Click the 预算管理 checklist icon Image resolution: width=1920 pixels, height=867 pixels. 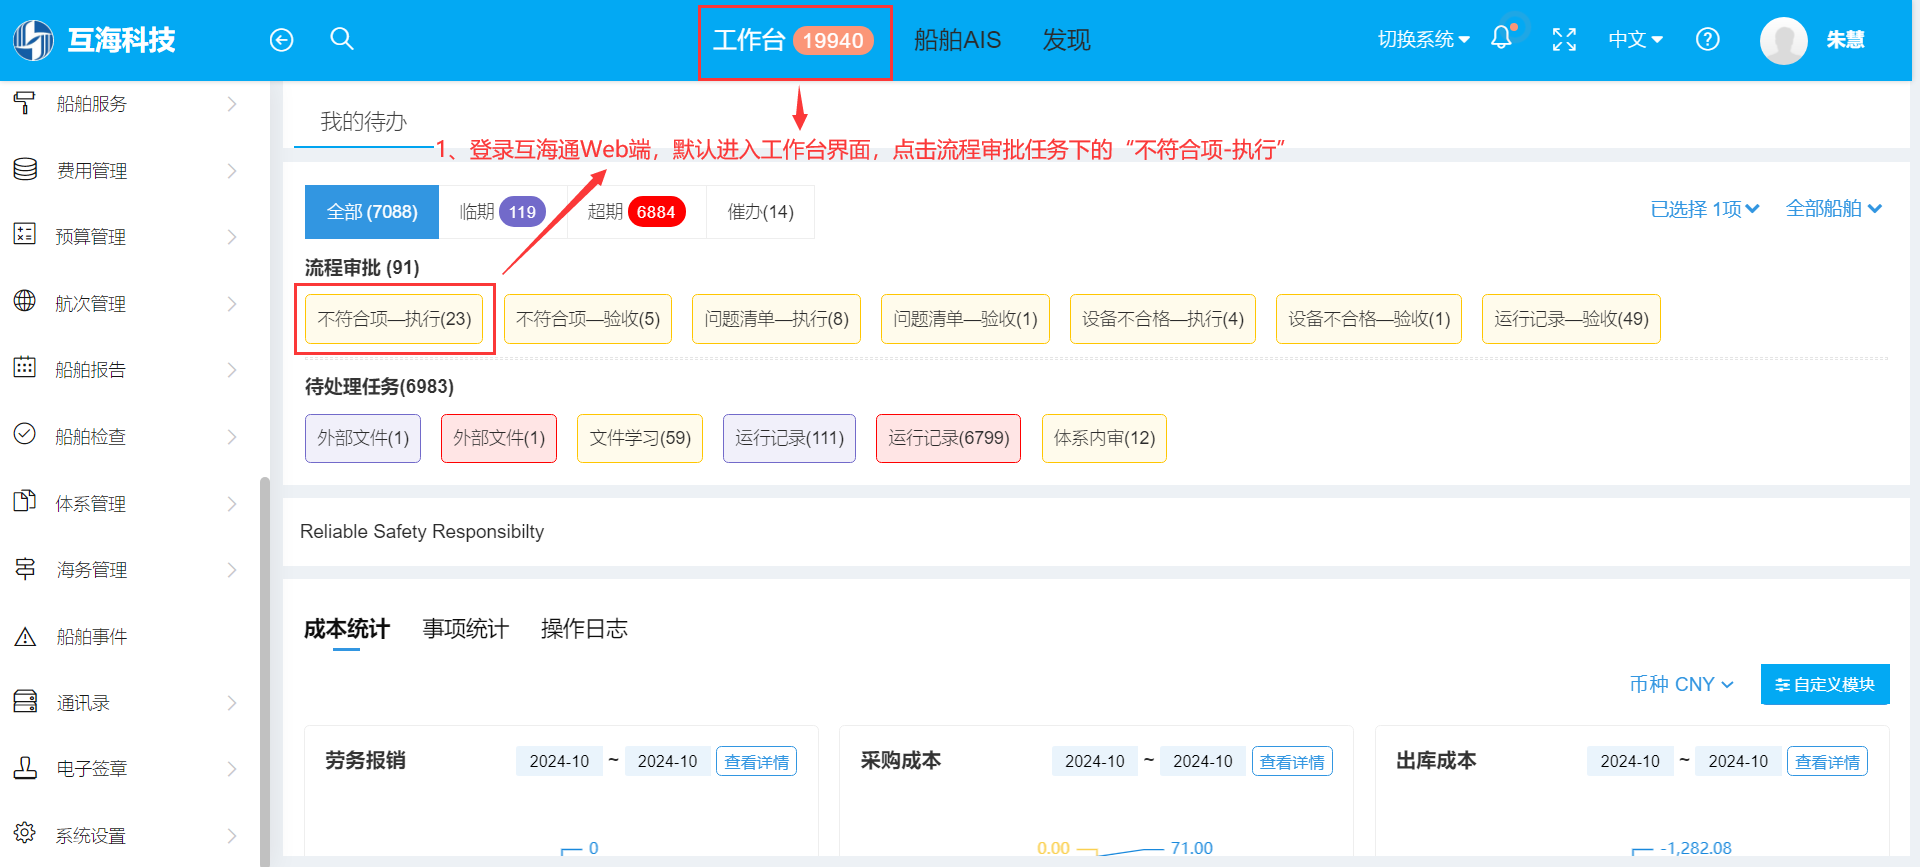coord(25,235)
